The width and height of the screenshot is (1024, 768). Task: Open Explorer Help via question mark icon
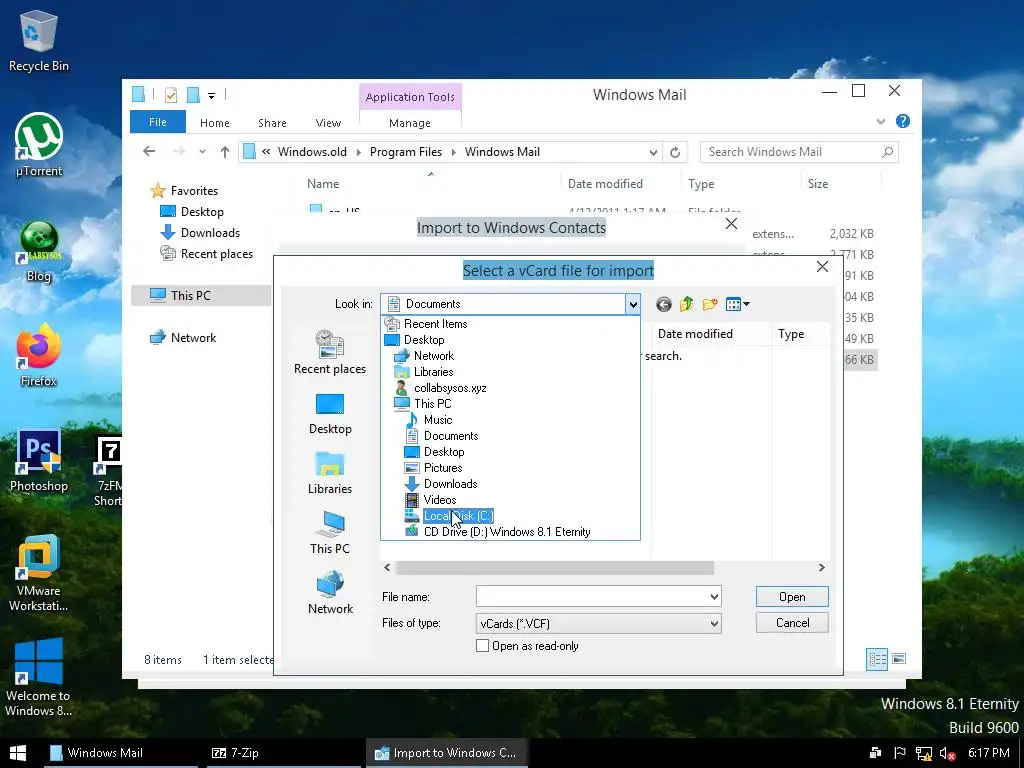click(x=903, y=121)
